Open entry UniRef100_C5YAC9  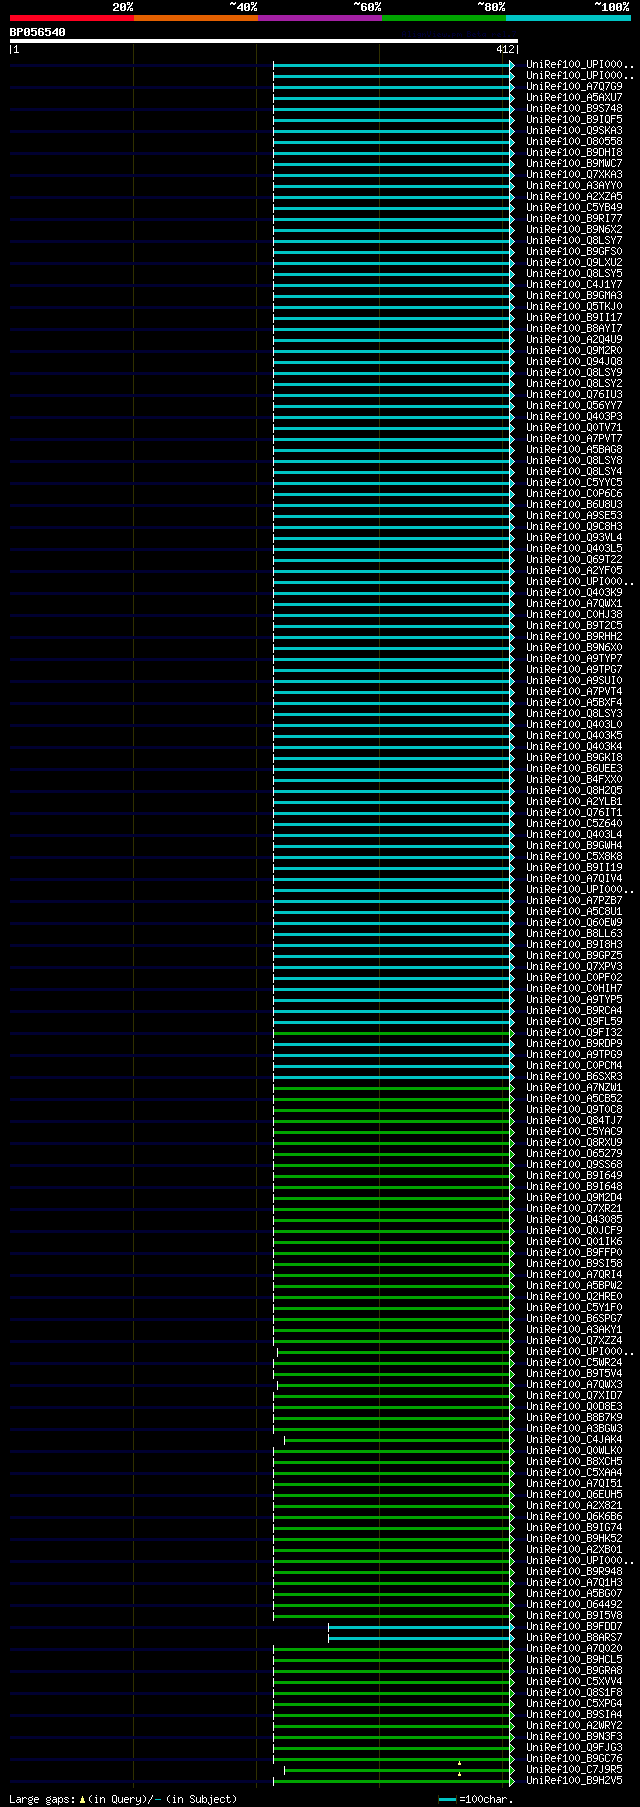574,1132
